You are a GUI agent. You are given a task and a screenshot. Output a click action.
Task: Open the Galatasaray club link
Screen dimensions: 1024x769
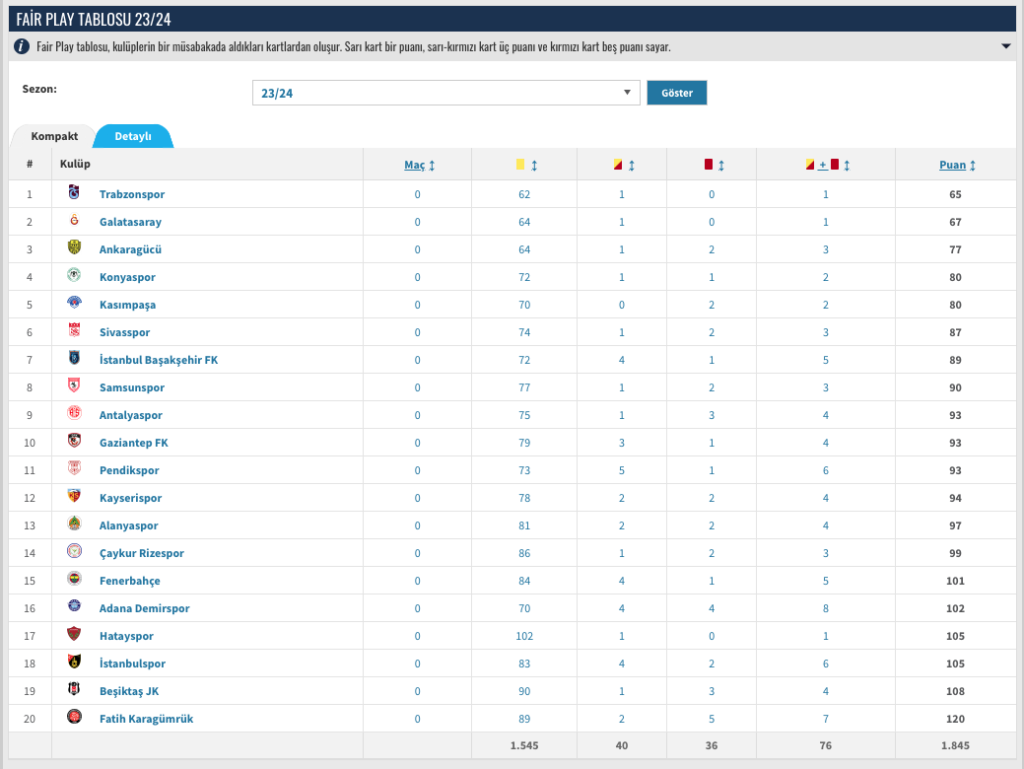[130, 222]
